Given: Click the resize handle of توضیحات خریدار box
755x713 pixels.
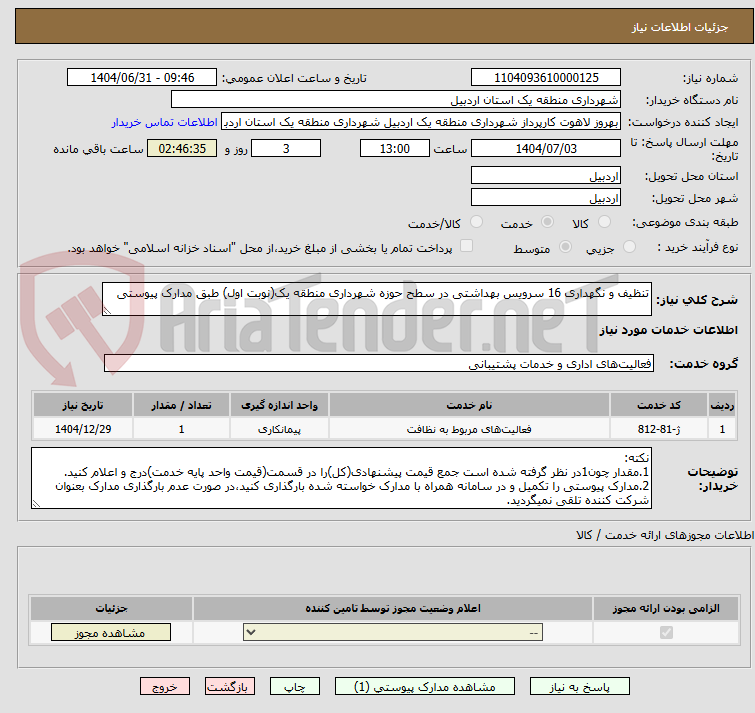Looking at the screenshot, I should [x=36, y=504].
